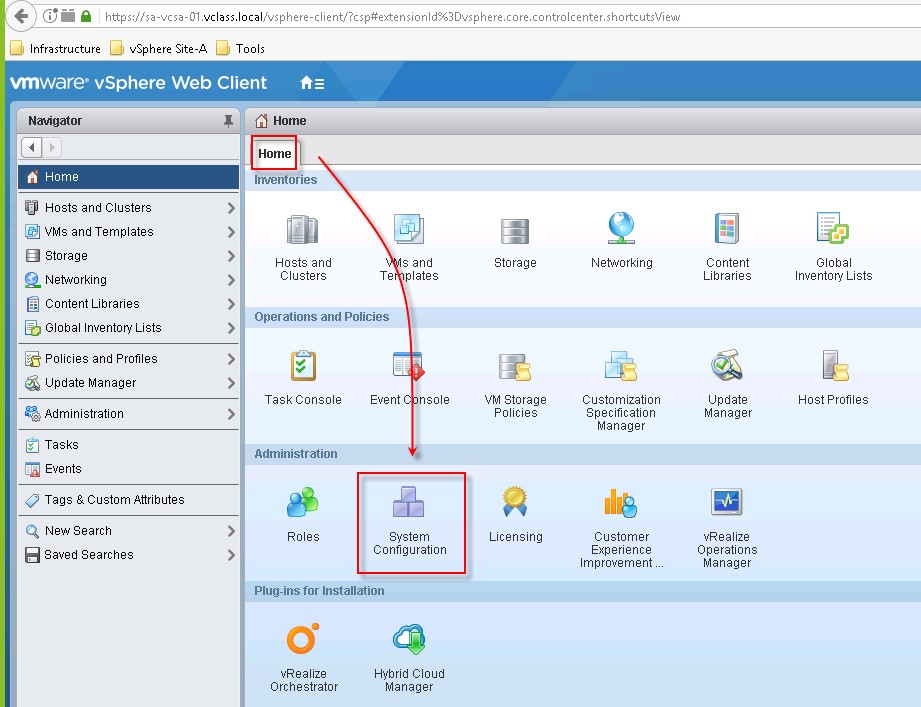Open Customization Specification Manager icon
The width and height of the screenshot is (921, 707).
pos(621,366)
